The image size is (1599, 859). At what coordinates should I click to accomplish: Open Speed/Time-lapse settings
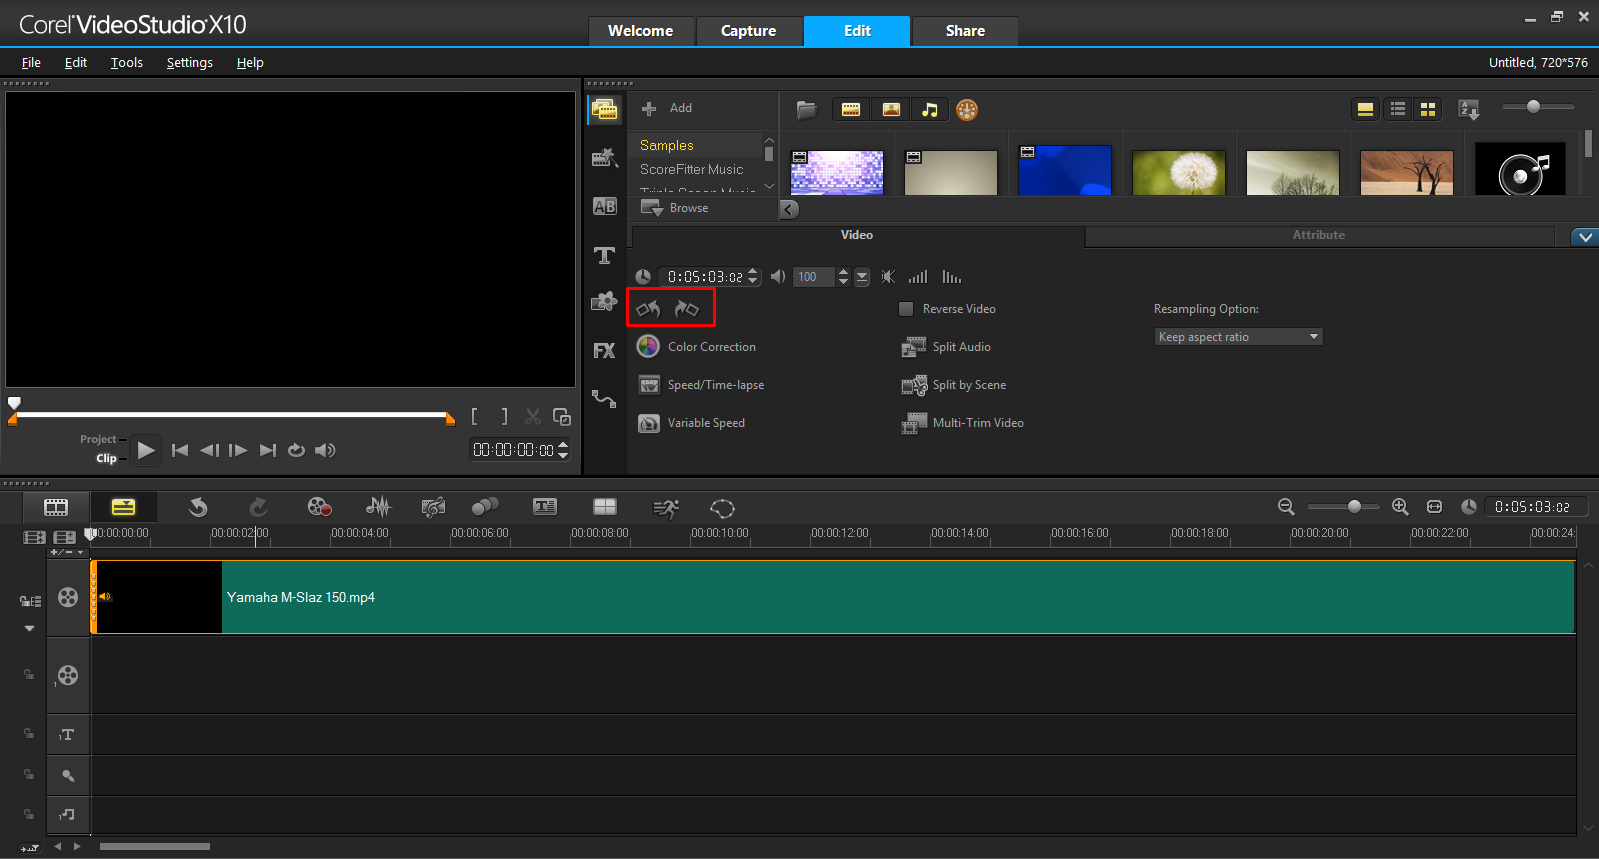tap(701, 385)
